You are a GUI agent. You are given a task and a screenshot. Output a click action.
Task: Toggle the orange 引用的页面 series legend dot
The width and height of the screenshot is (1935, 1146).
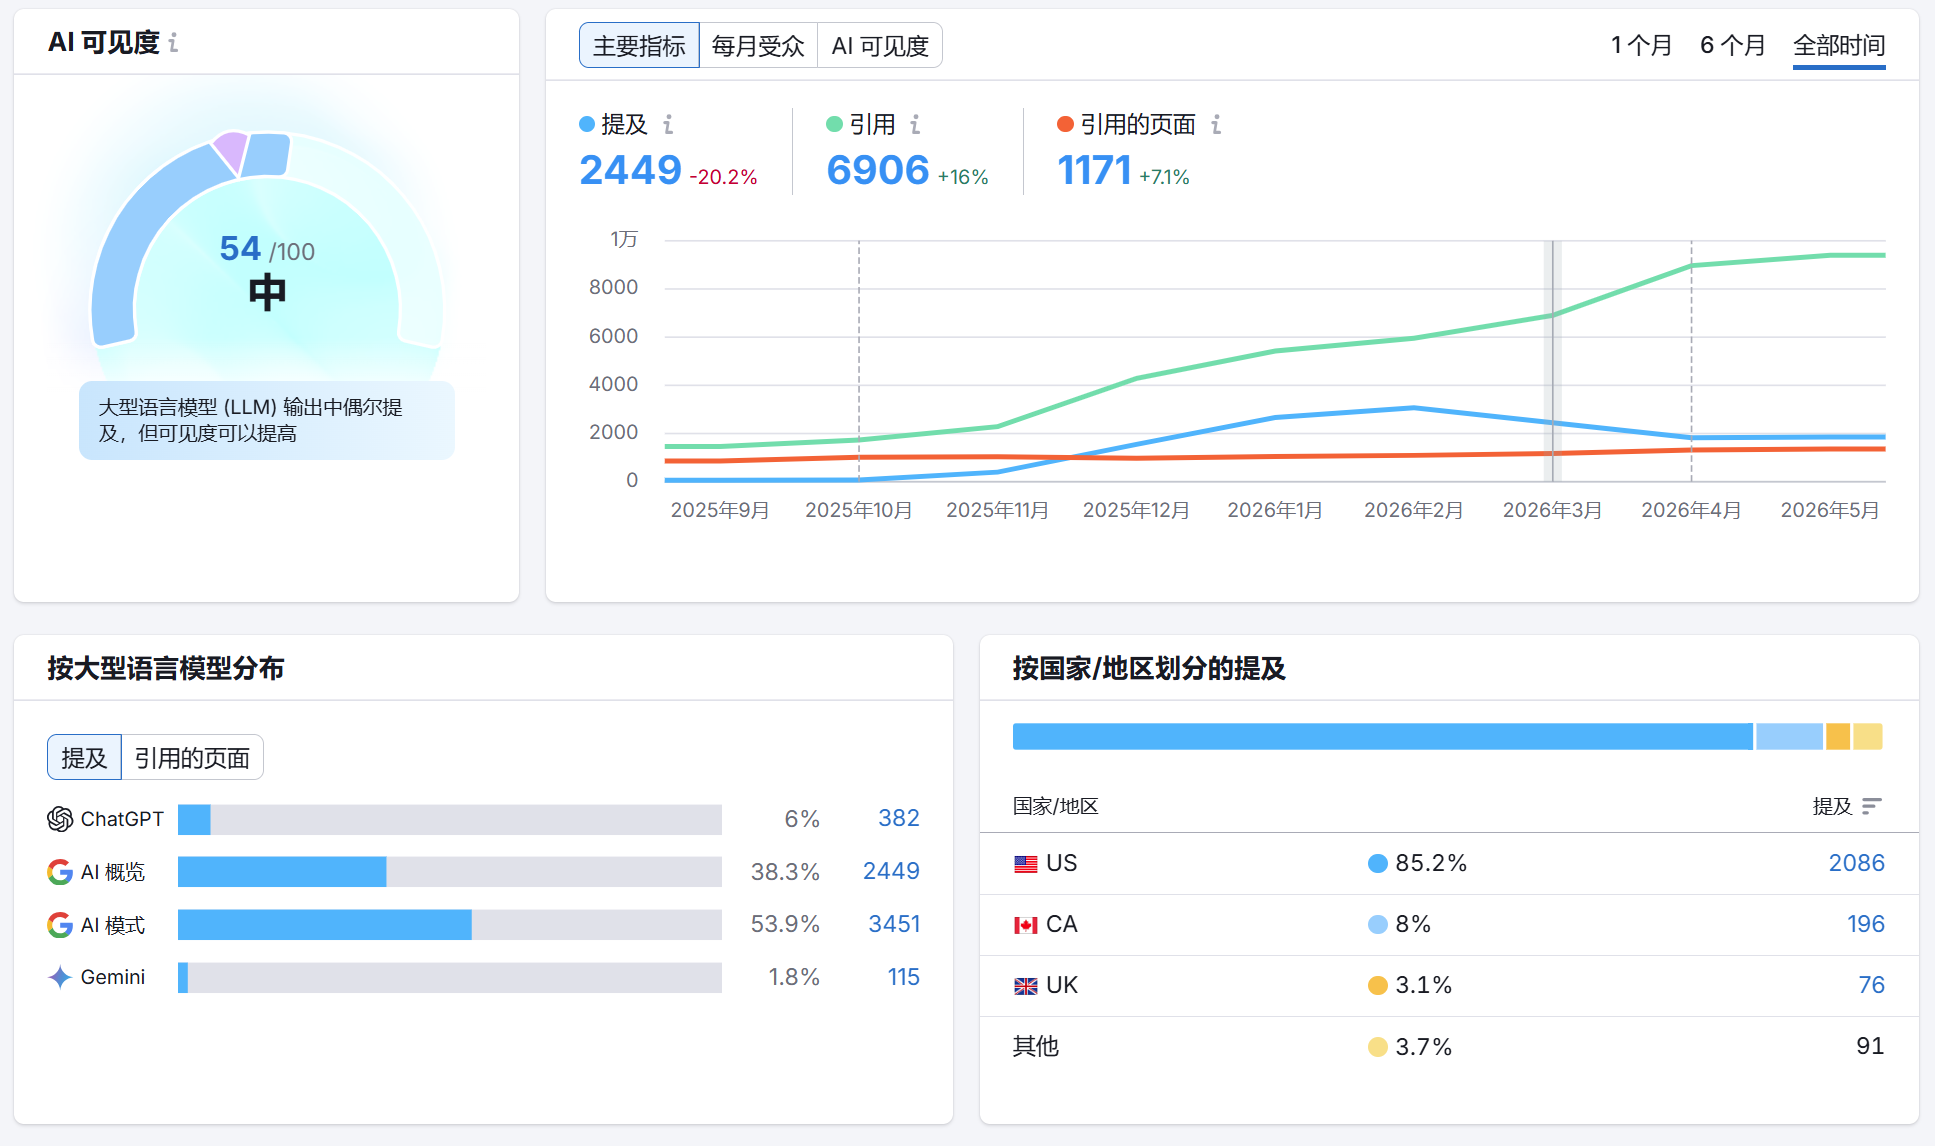pyautogui.click(x=1065, y=124)
